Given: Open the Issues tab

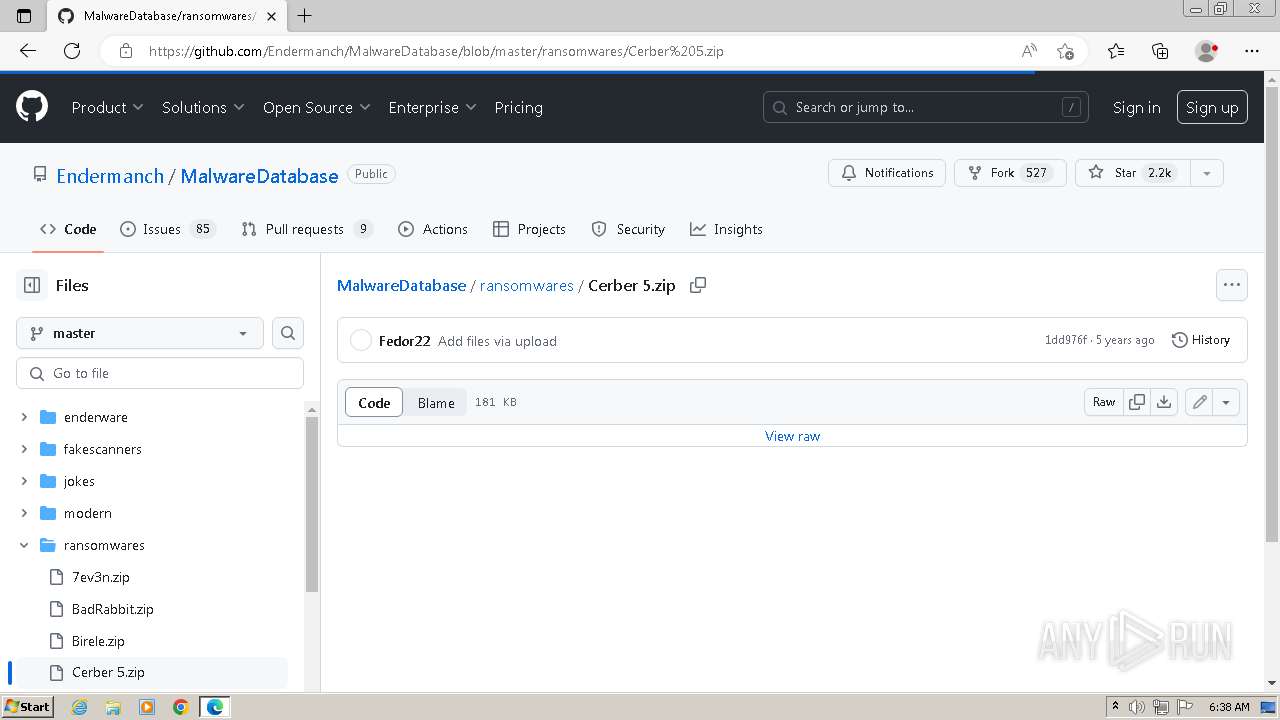Looking at the screenshot, I should [x=167, y=229].
